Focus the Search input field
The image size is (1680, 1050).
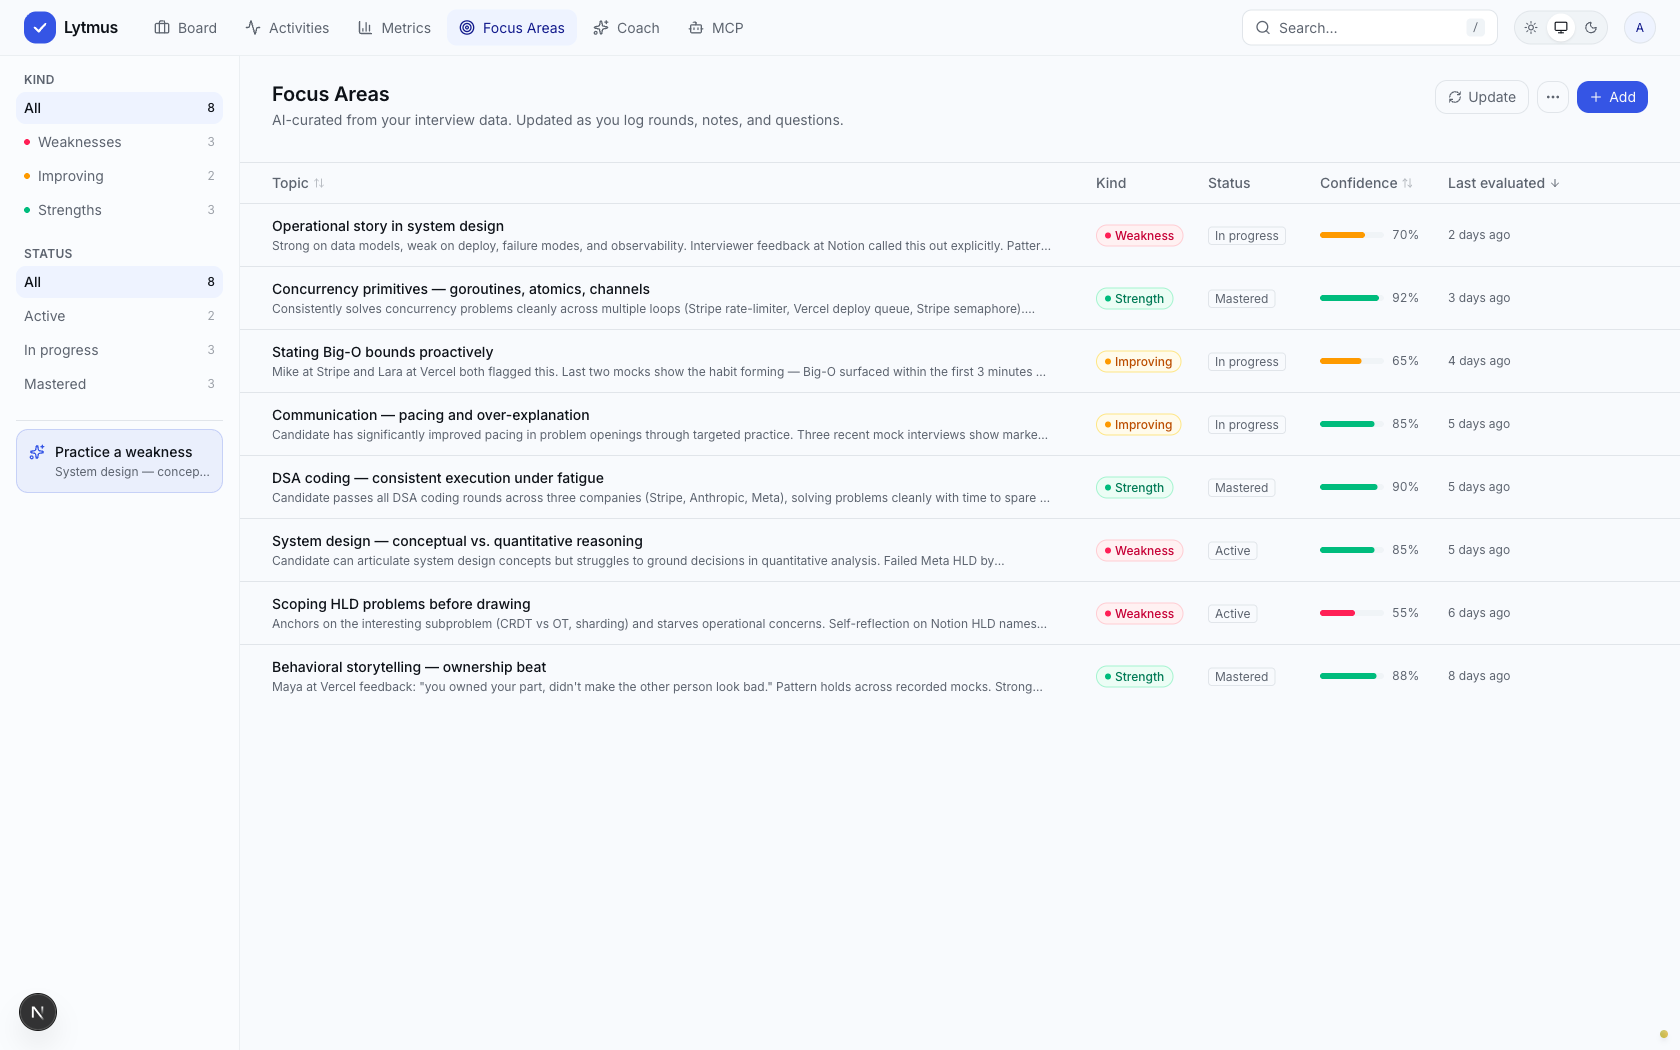click(1369, 28)
